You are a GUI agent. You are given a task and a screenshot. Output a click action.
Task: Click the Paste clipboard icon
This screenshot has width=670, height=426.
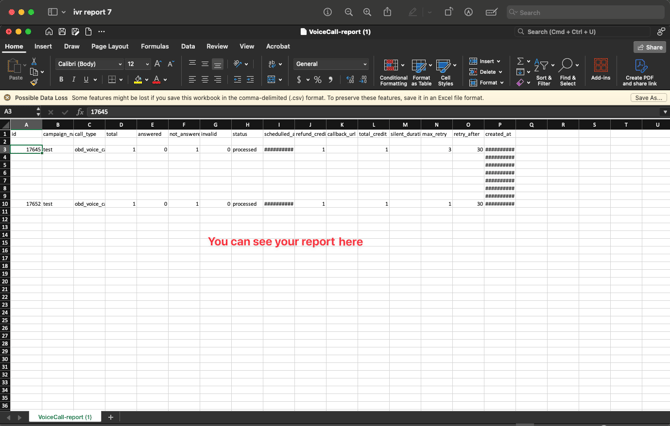click(15, 68)
